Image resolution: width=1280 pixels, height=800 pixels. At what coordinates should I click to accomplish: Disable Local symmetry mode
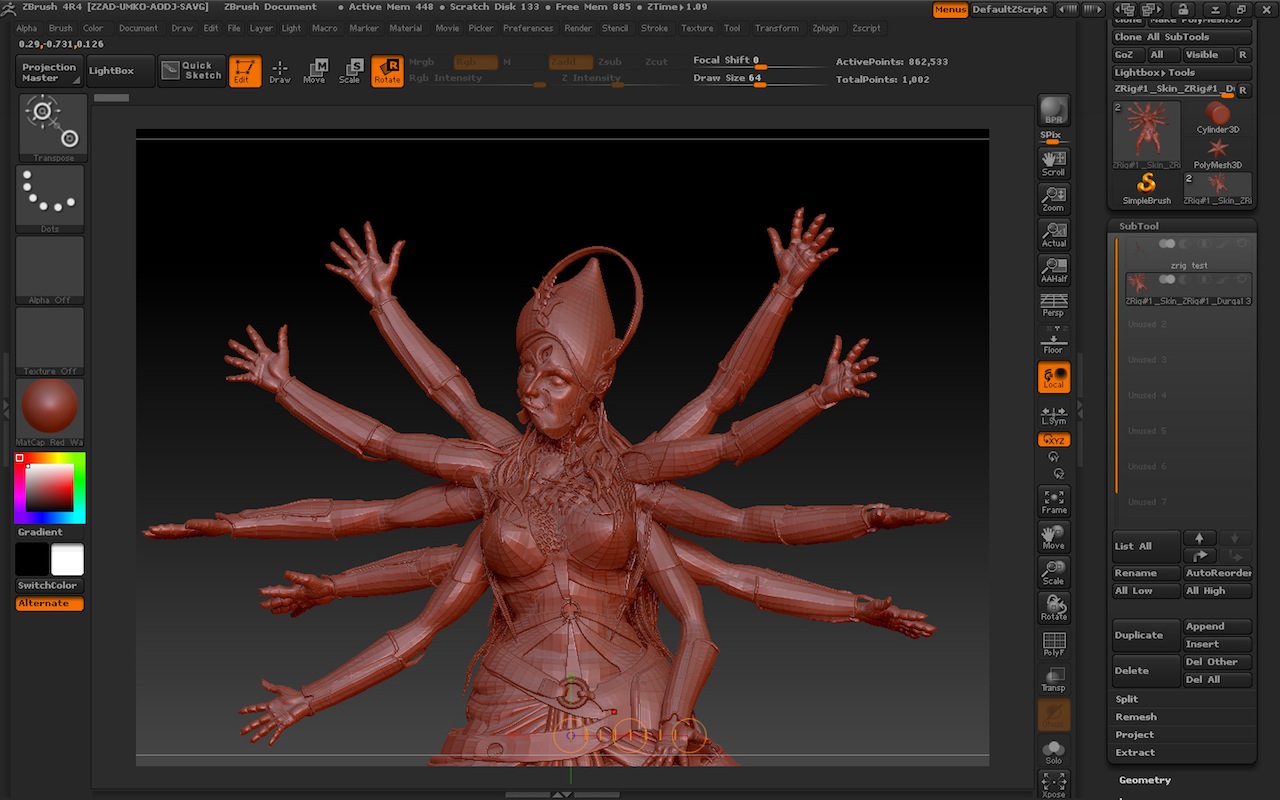coord(1053,377)
